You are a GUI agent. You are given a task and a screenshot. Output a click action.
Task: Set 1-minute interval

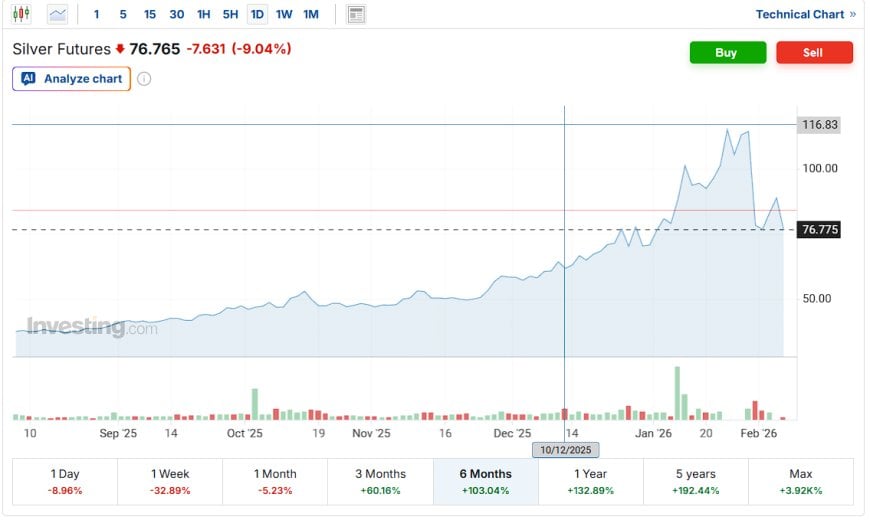click(x=97, y=14)
